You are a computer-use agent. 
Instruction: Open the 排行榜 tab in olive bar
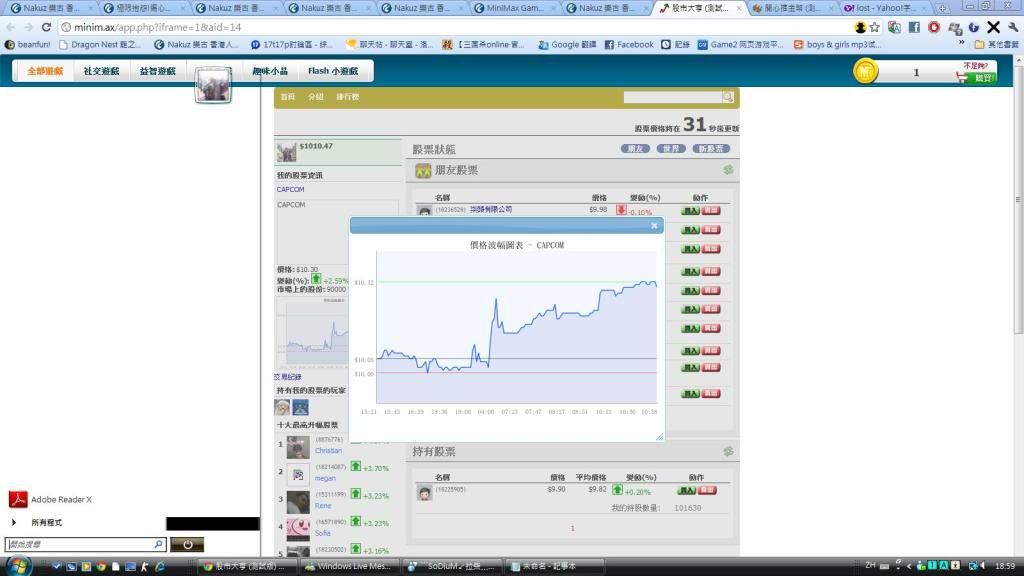[x=348, y=97]
